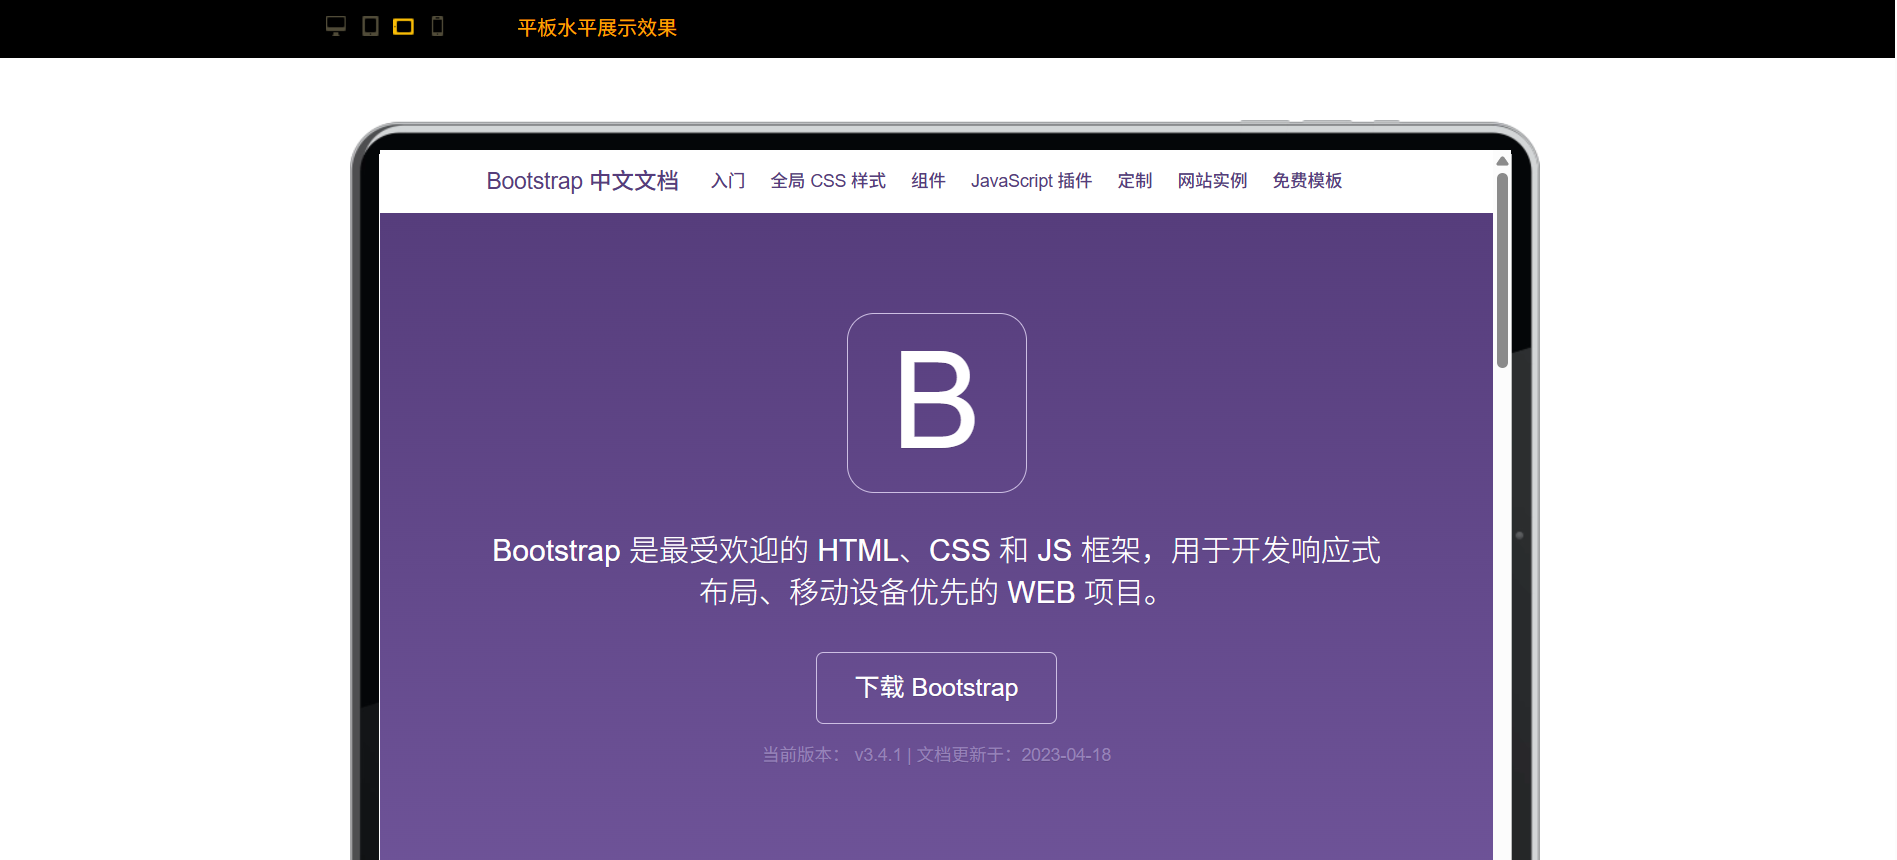Viewport: 1897px width, 860px height.
Task: Click the vertical scrollbar thumb in tablet
Action: (1502, 271)
